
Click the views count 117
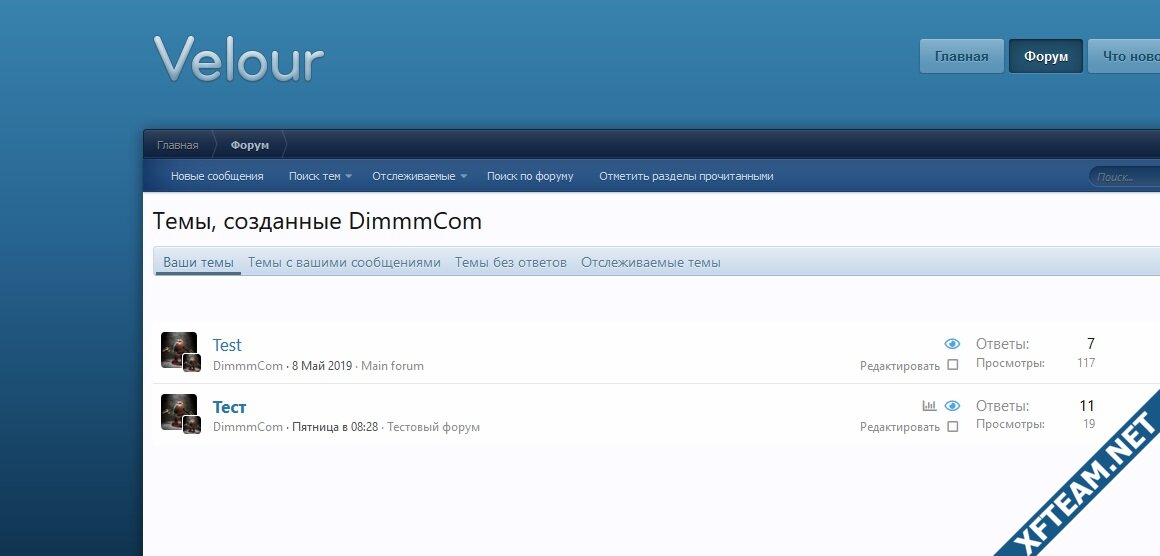tap(1086, 362)
